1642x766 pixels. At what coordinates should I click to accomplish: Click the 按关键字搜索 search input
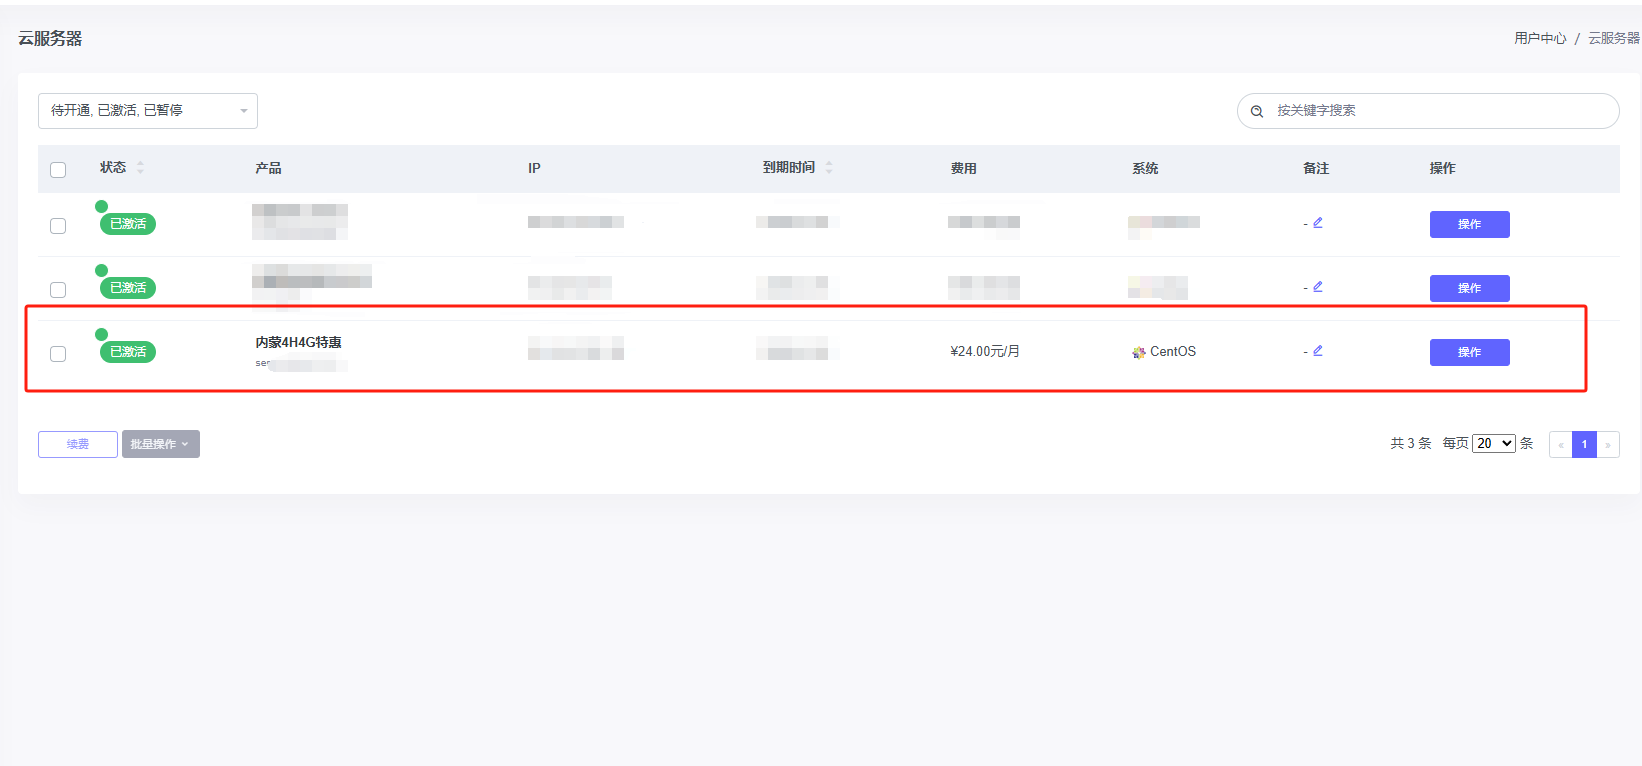pos(1428,111)
